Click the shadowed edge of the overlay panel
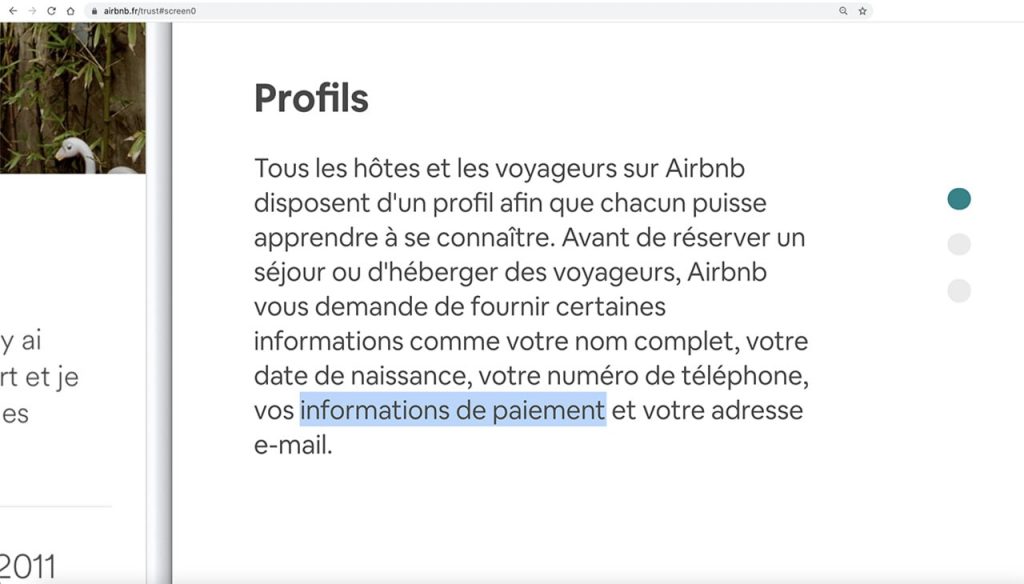1024x584 pixels. pos(159,303)
